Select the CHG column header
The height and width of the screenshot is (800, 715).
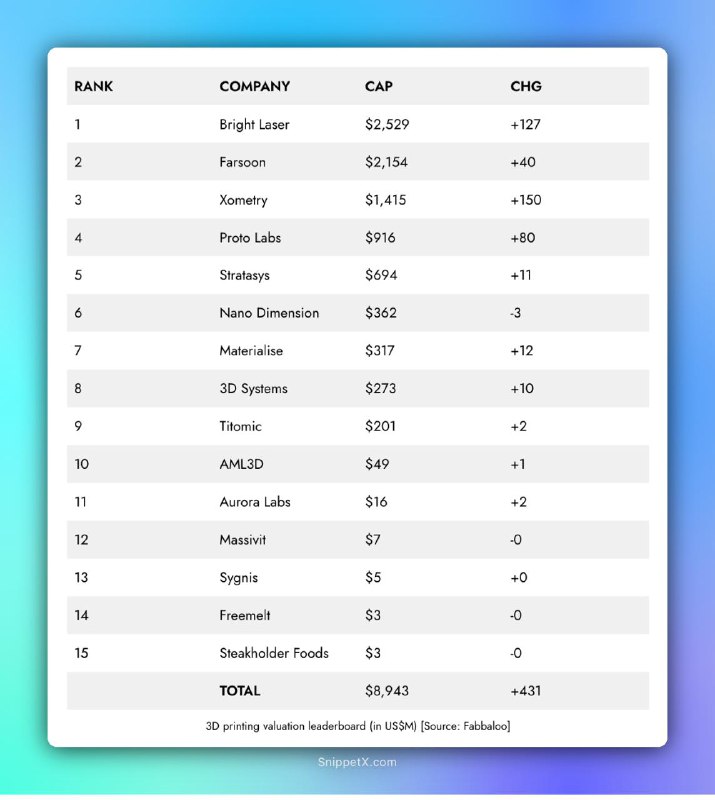[x=526, y=86]
